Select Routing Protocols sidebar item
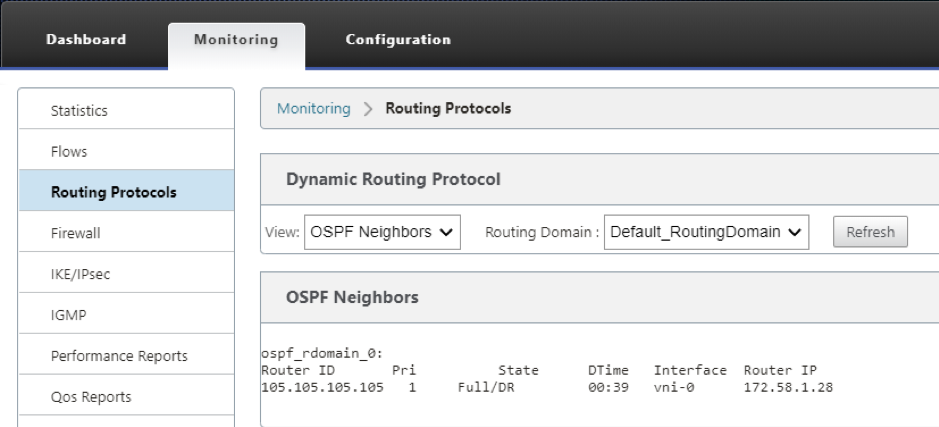Image resolution: width=939 pixels, height=427 pixels. pyautogui.click(x=126, y=192)
